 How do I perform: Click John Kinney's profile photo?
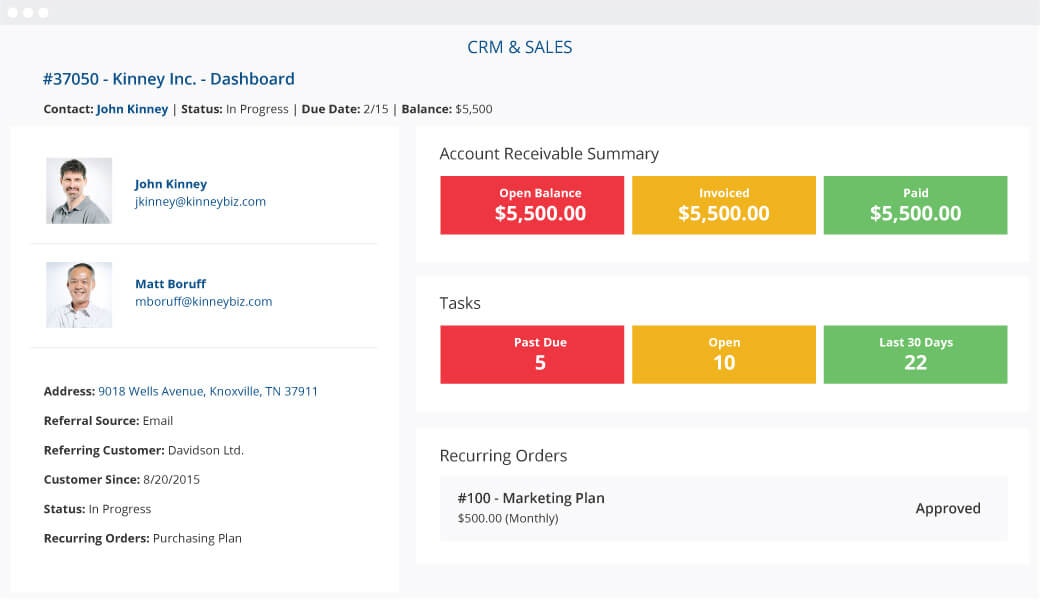pos(79,191)
